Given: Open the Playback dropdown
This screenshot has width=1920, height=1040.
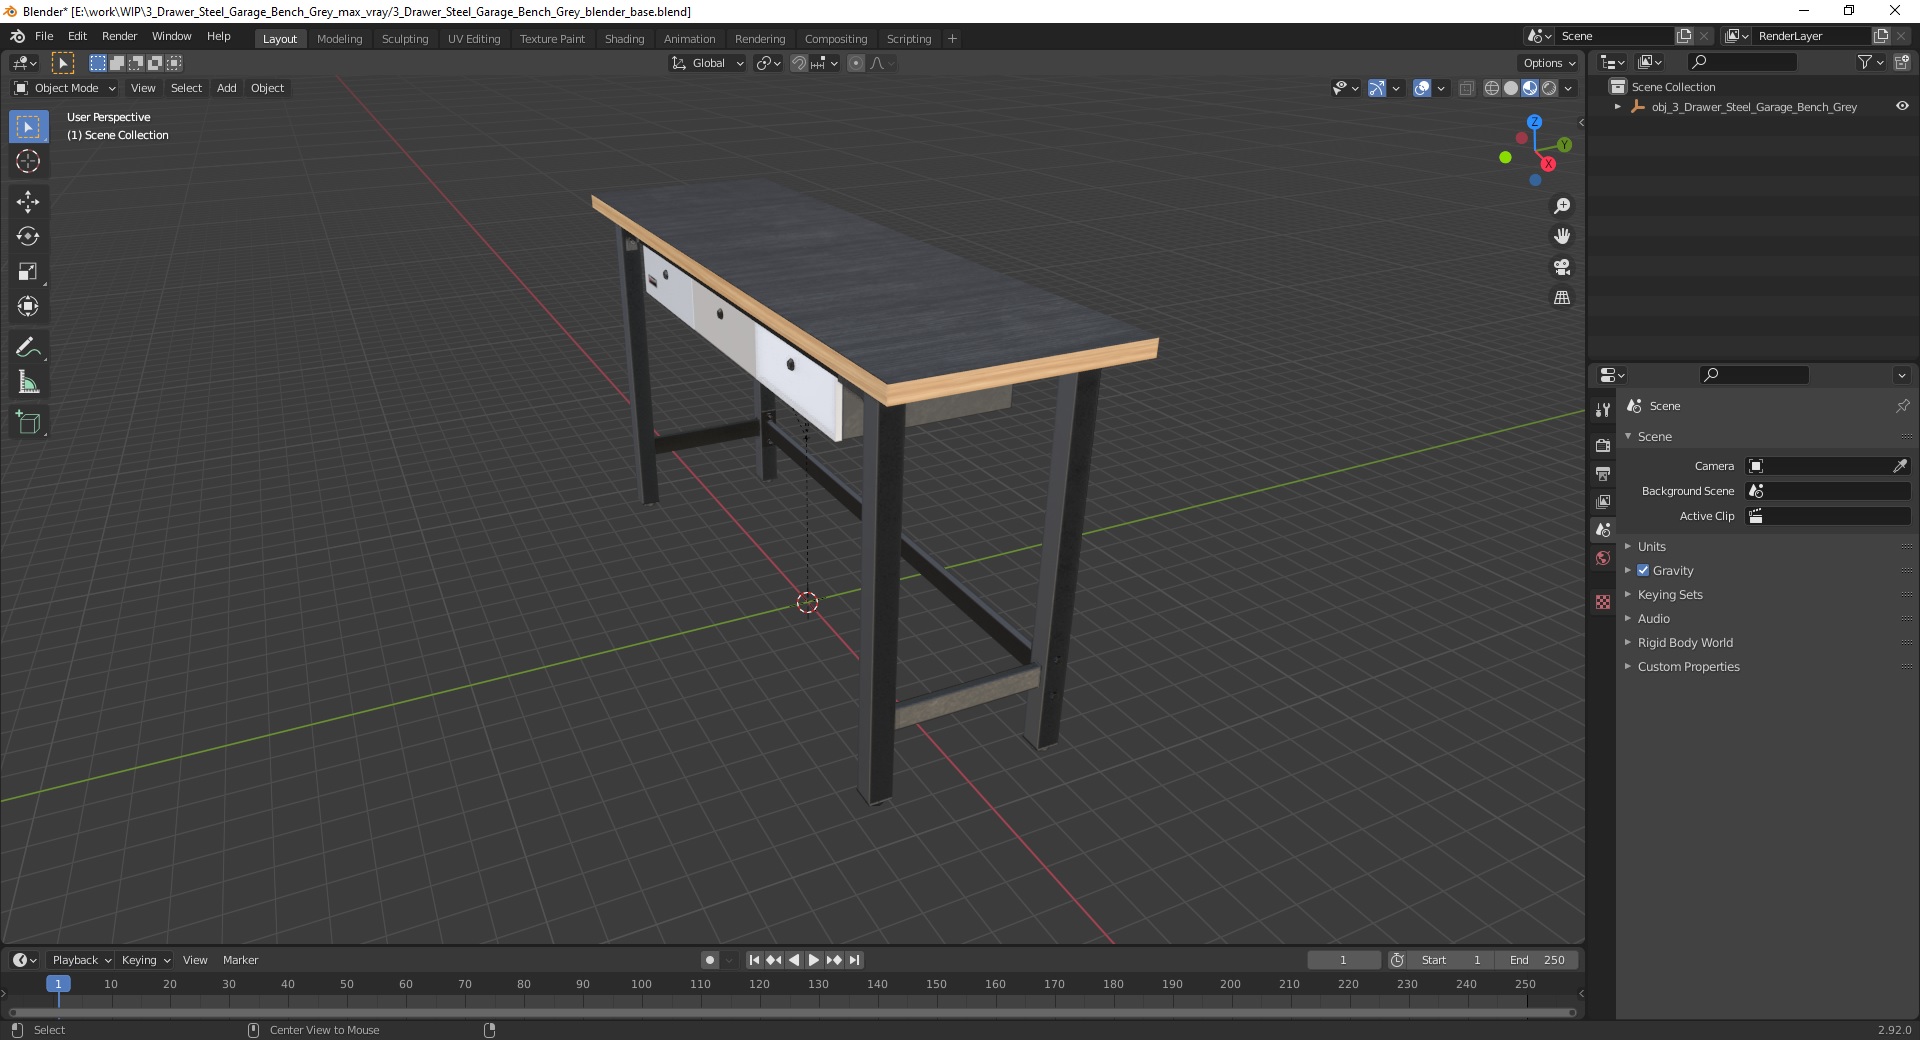Looking at the screenshot, I should coord(81,960).
